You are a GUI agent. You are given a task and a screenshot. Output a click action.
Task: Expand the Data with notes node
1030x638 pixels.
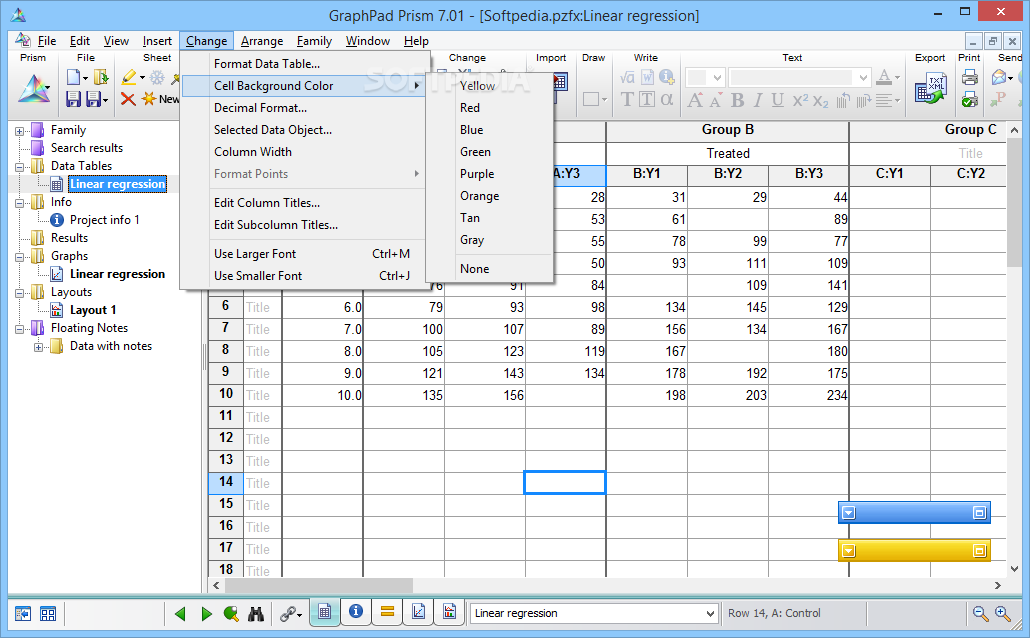click(38, 347)
